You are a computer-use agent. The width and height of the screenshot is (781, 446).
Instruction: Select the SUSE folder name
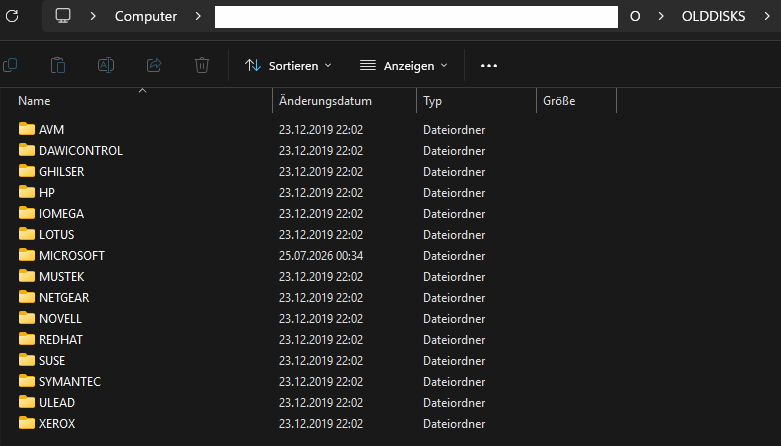(x=52, y=360)
